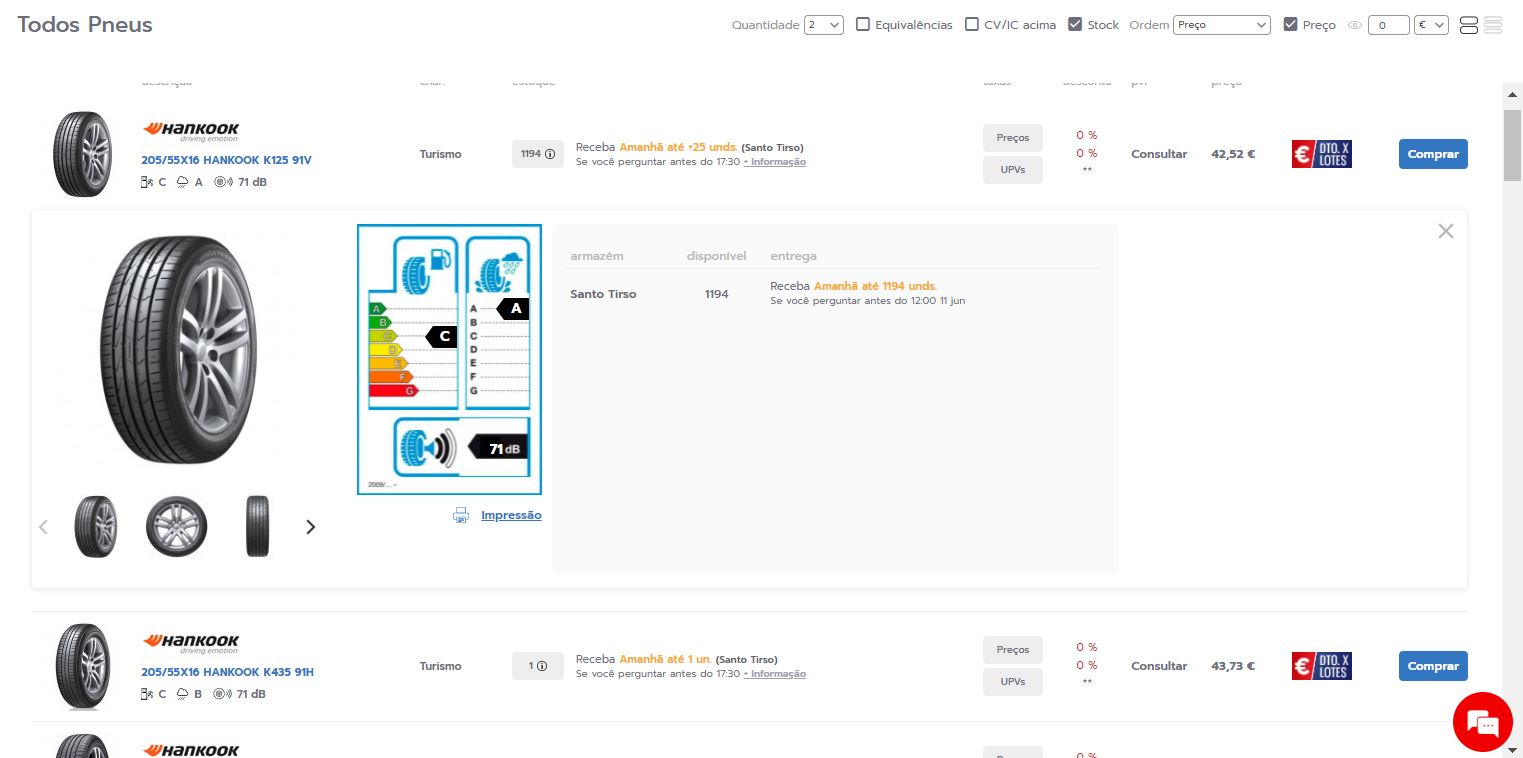The height and width of the screenshot is (758, 1523).
Task: Select the tire side-view wheel thumbnail
Action: coord(177,527)
